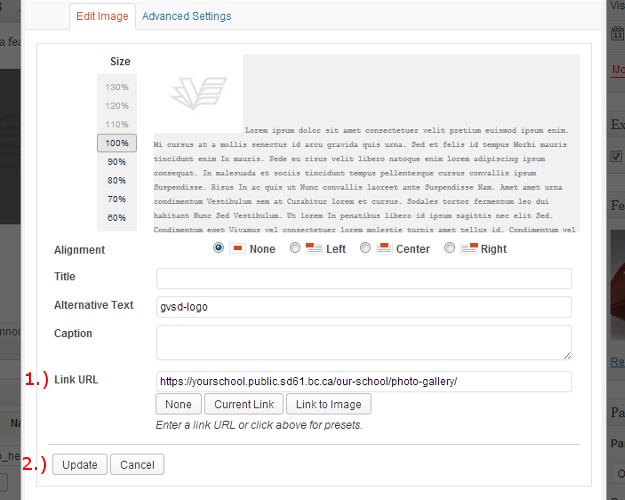This screenshot has width=625, height=500.
Task: Click the Link URL input field
Action: (364, 382)
